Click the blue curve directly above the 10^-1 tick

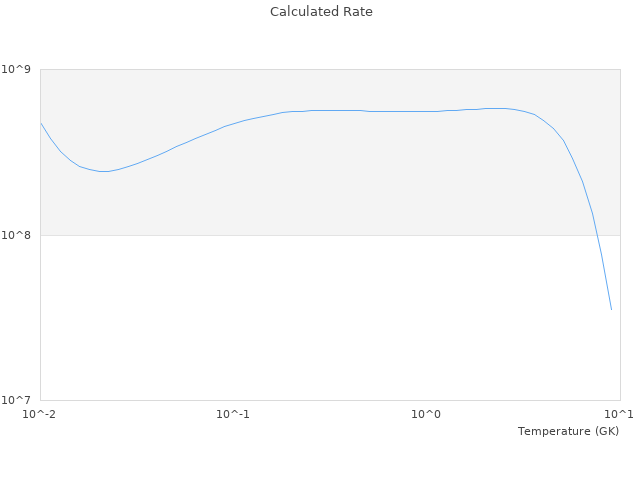(232, 124)
